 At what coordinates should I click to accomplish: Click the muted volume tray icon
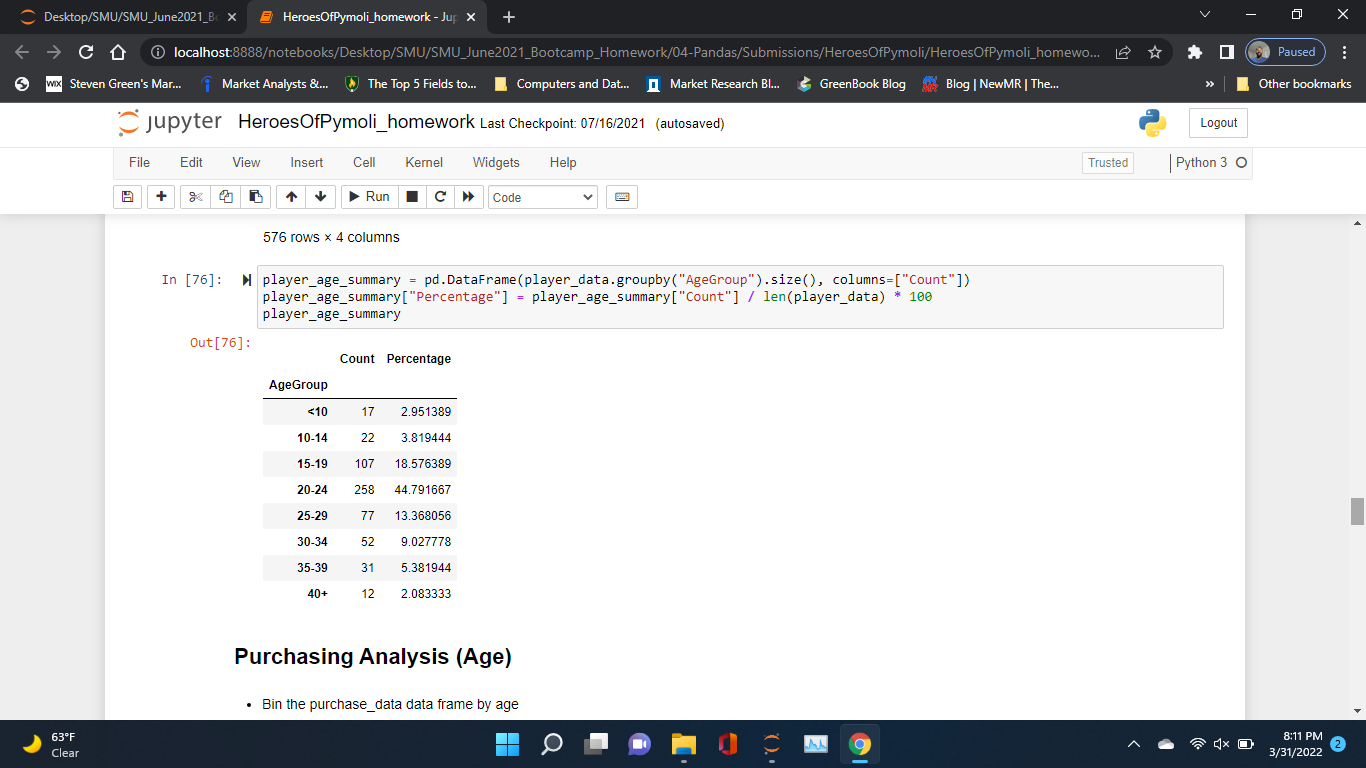click(x=1221, y=744)
